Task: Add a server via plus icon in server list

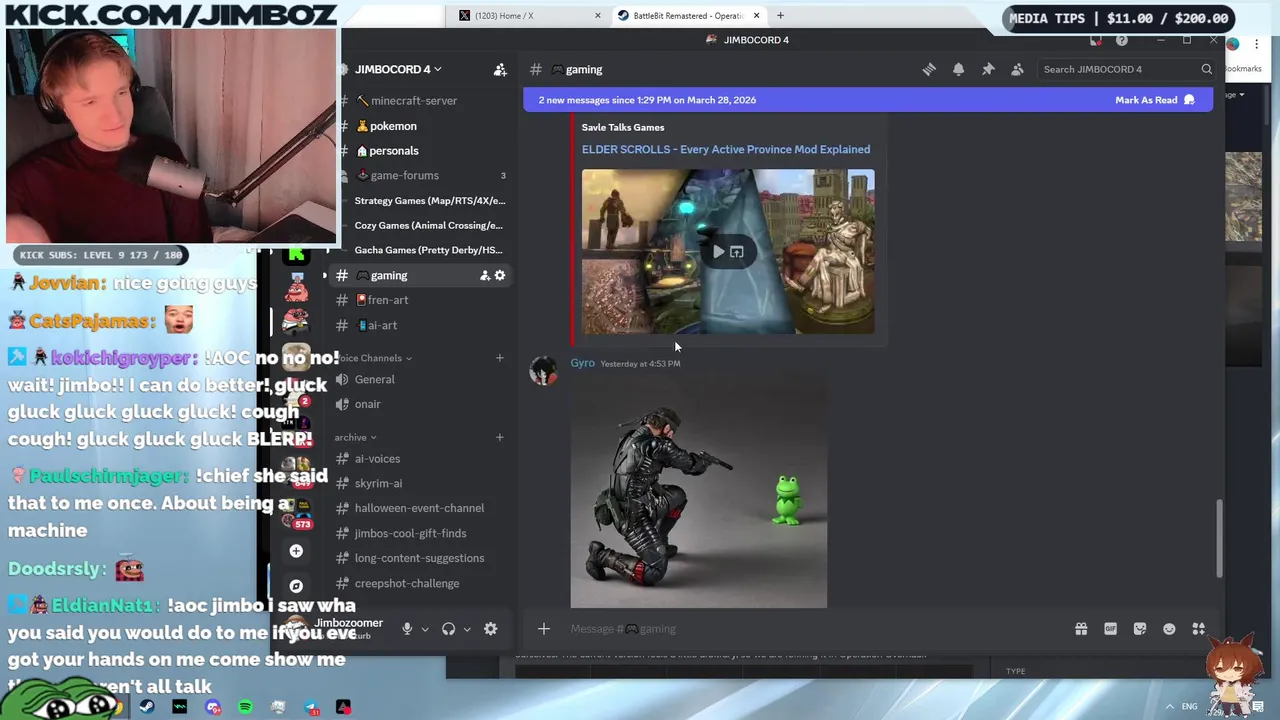Action: tap(296, 551)
